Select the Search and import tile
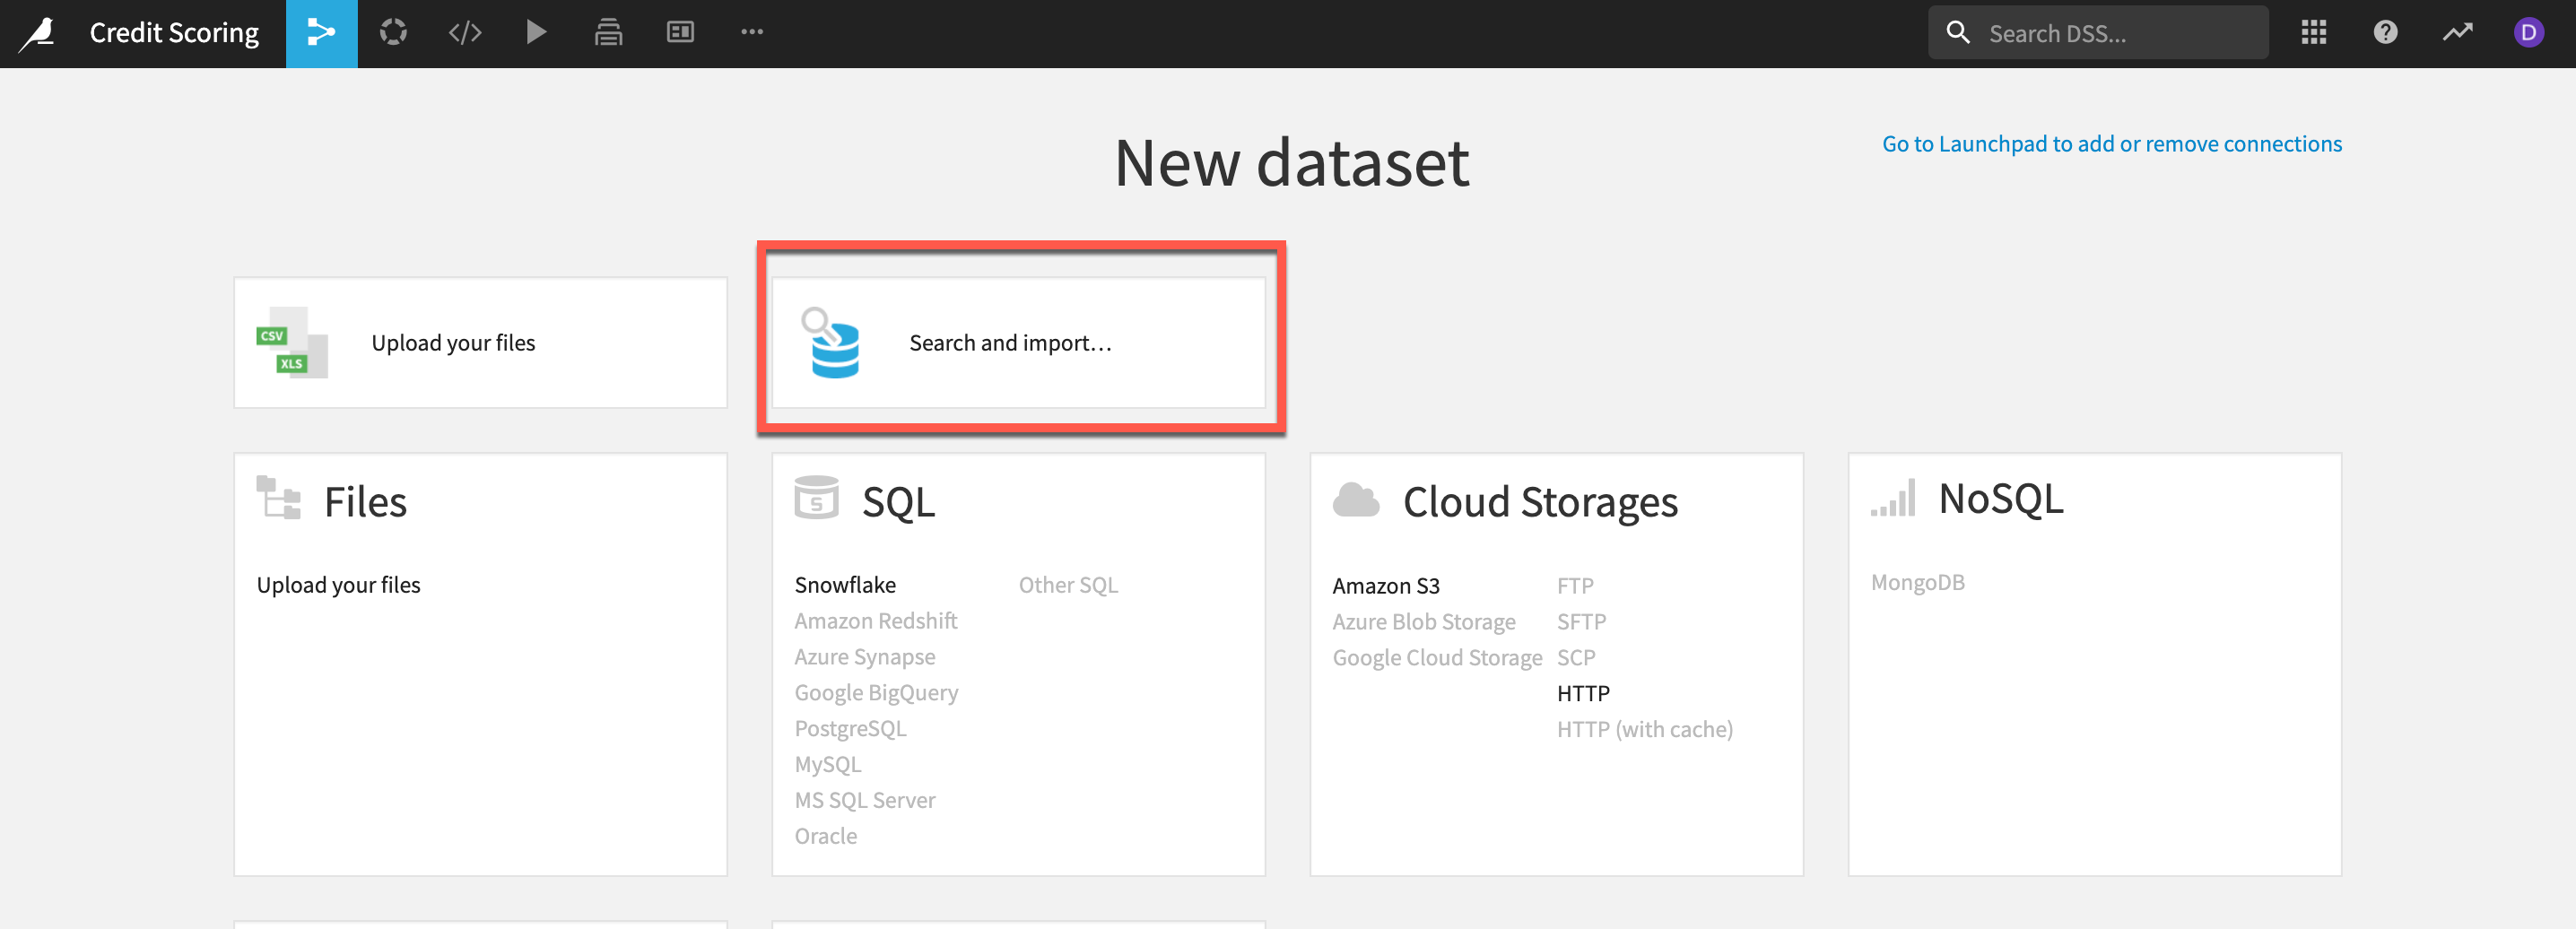Screen dimensions: 2576x929 tap(1018, 343)
